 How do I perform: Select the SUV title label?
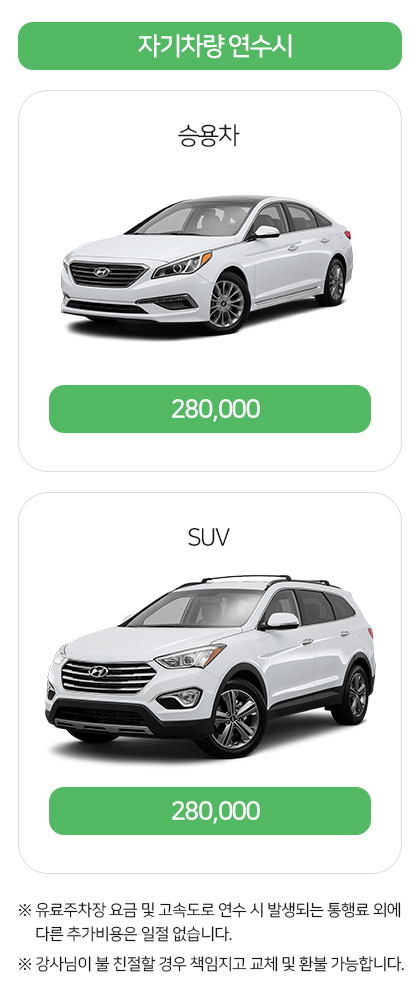coord(209,538)
